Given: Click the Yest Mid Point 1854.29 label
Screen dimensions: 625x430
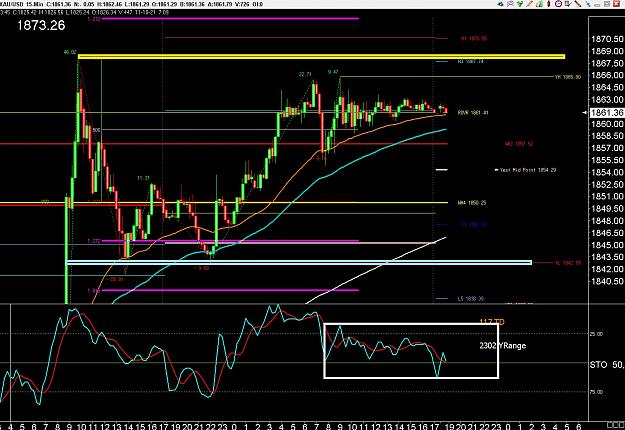Looking at the screenshot, I should click(x=528, y=170).
